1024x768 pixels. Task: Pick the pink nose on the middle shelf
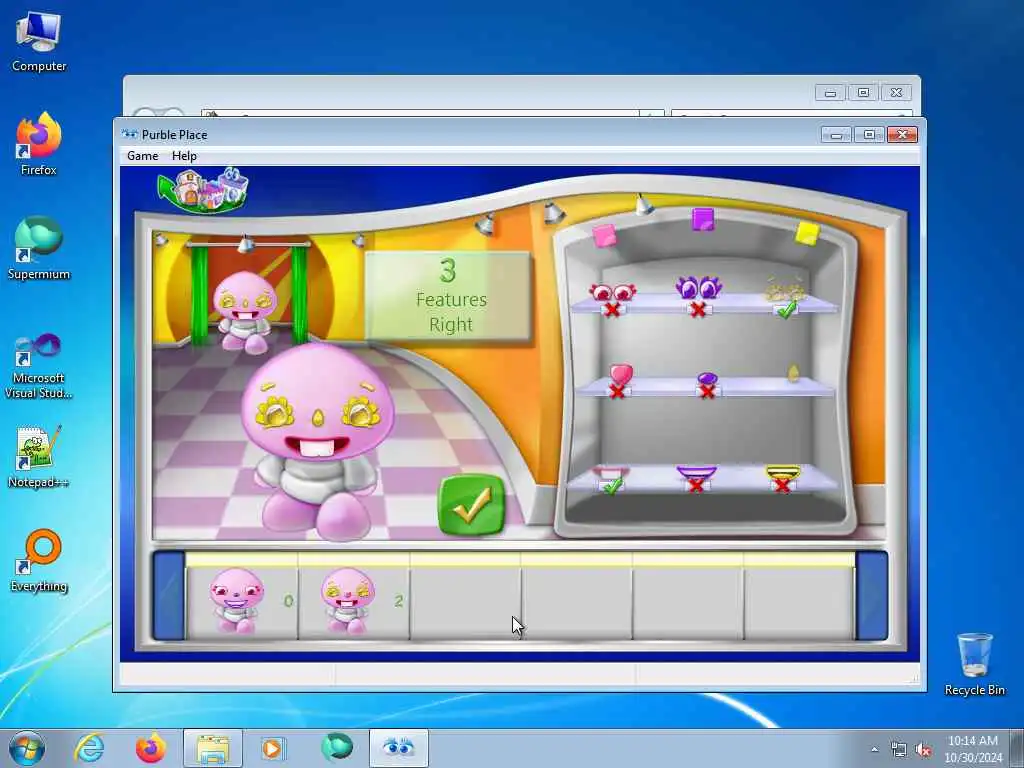(620, 376)
